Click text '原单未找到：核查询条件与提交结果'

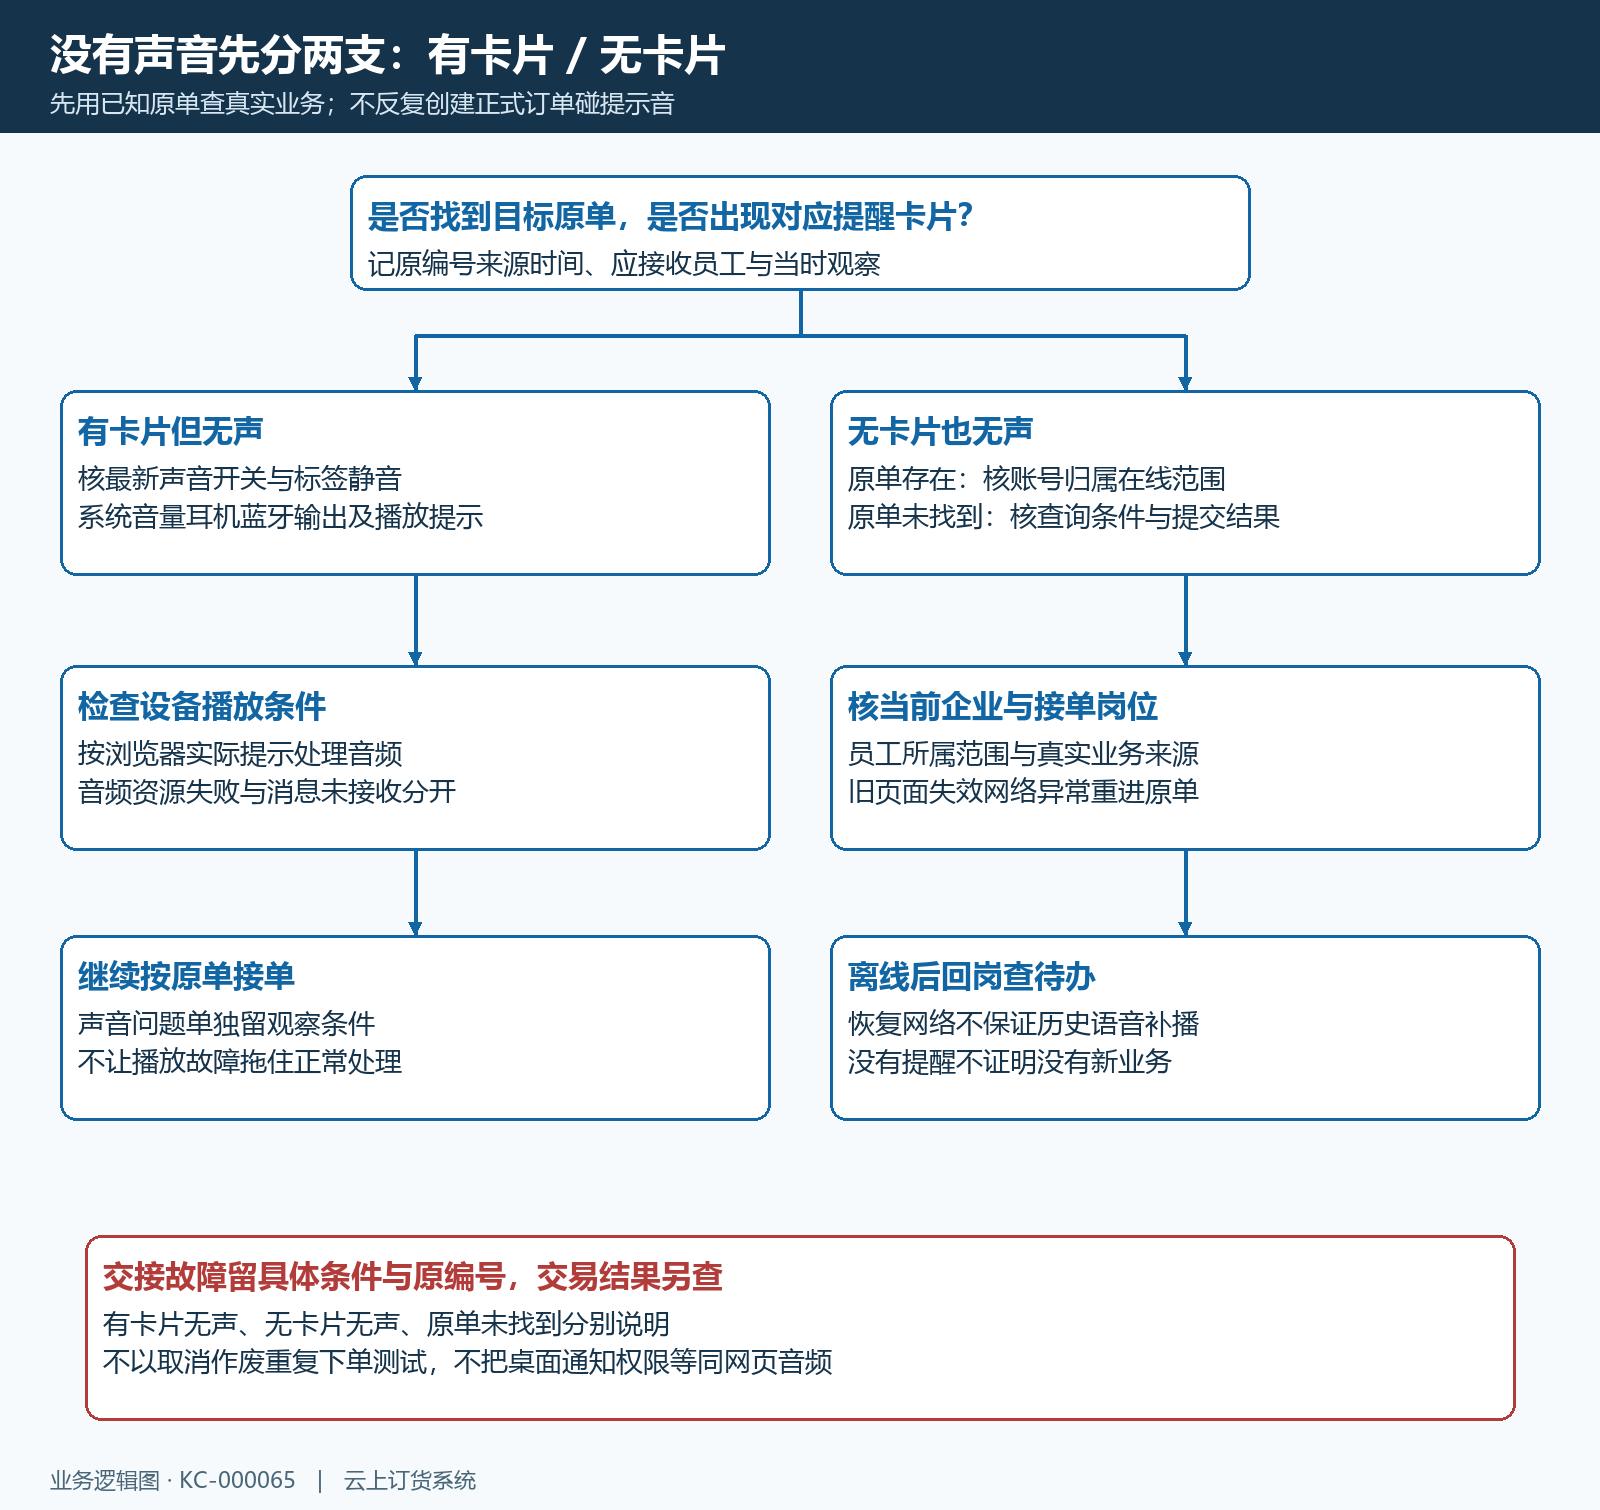click(x=1064, y=517)
